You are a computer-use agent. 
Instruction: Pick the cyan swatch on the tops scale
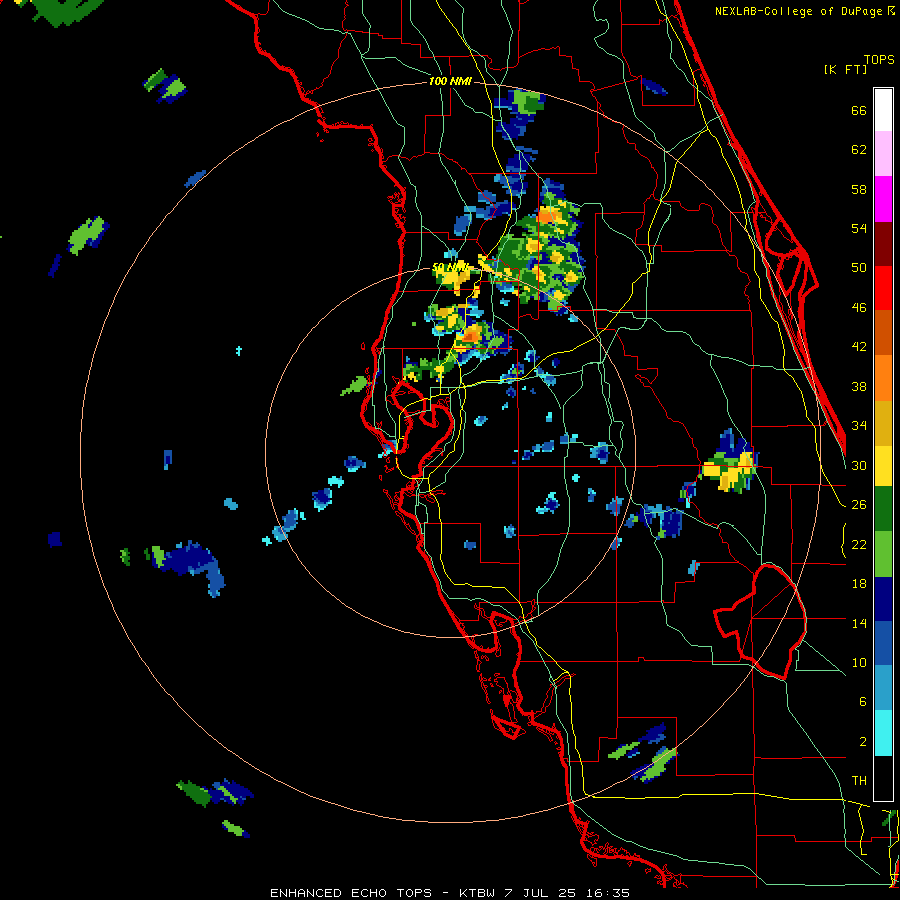883,733
